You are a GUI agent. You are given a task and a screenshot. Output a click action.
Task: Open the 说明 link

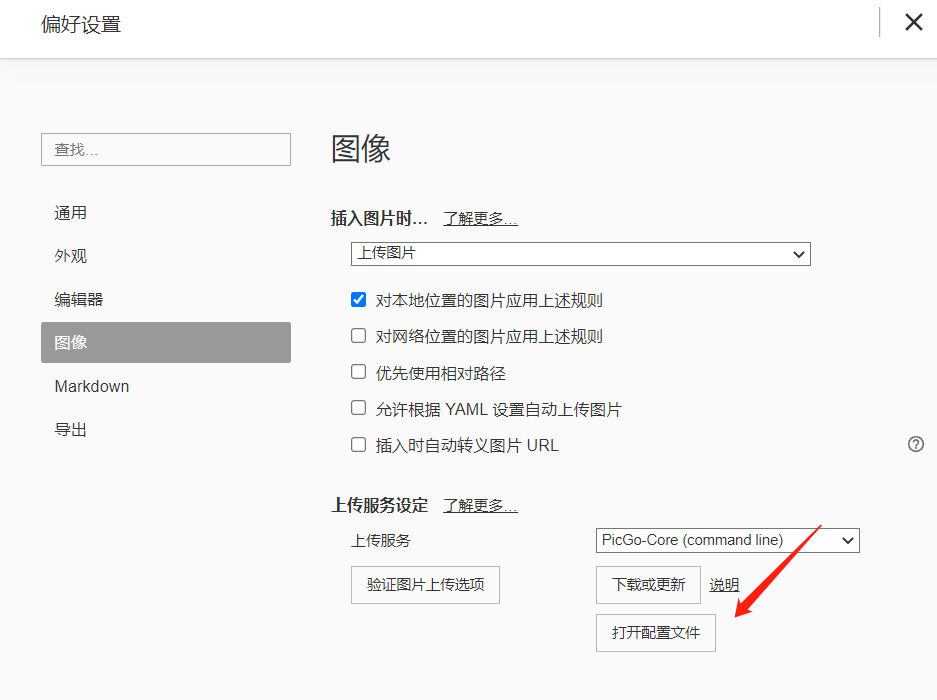pyautogui.click(x=724, y=585)
